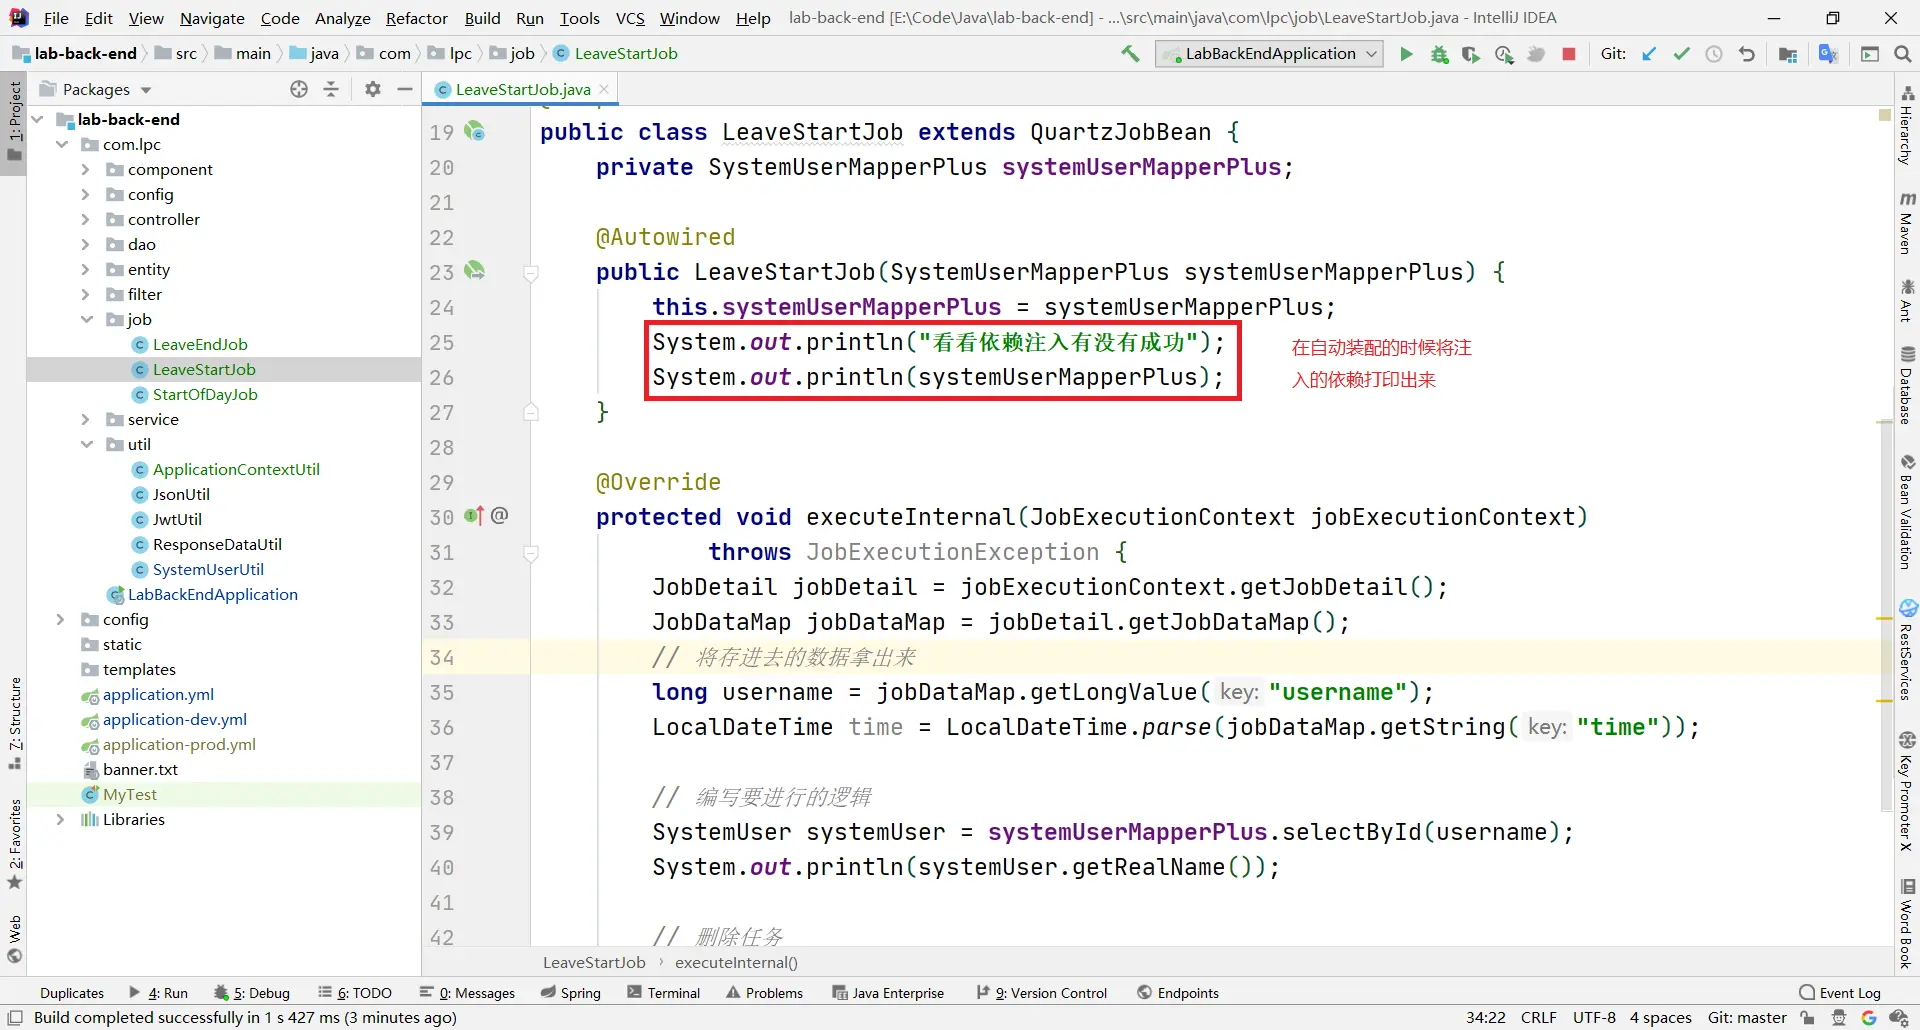Stop the running application with the red square
The width and height of the screenshot is (1920, 1030).
1569,54
